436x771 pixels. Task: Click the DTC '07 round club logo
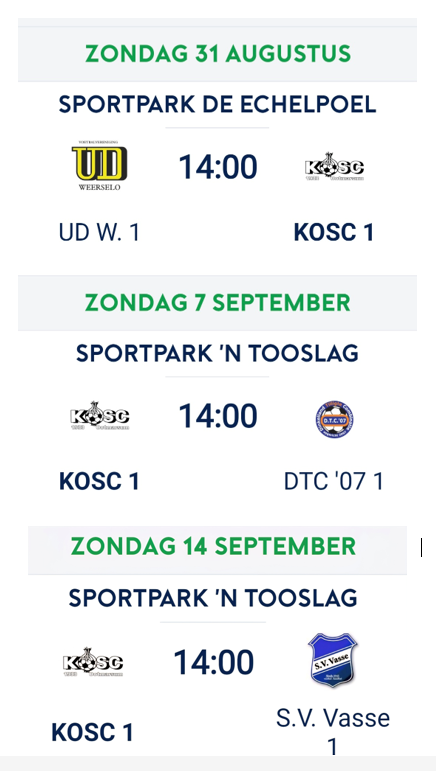pos(334,419)
